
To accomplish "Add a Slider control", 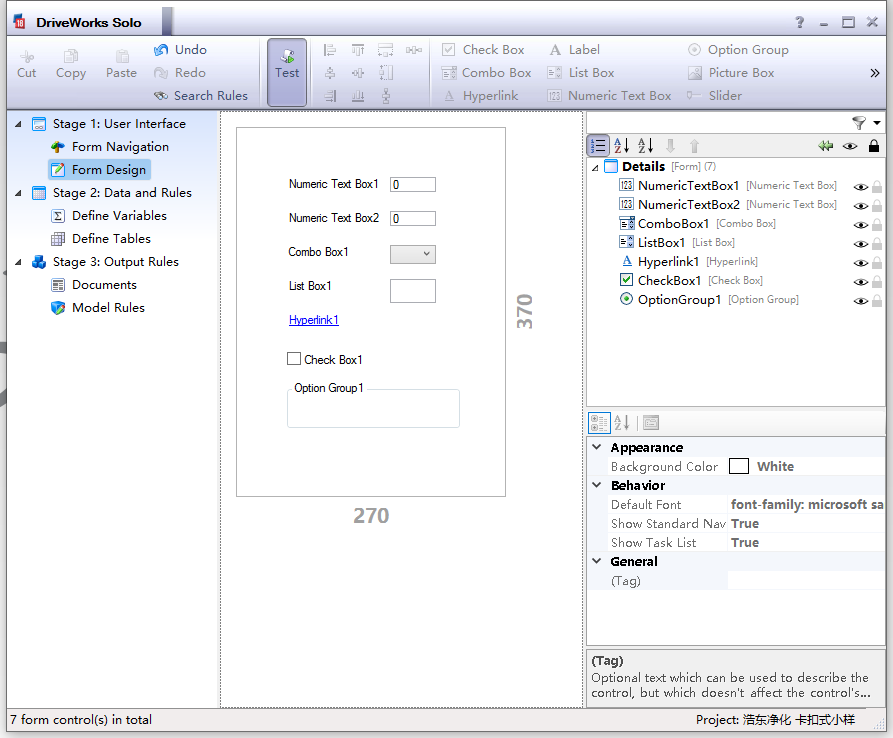I will (x=714, y=96).
